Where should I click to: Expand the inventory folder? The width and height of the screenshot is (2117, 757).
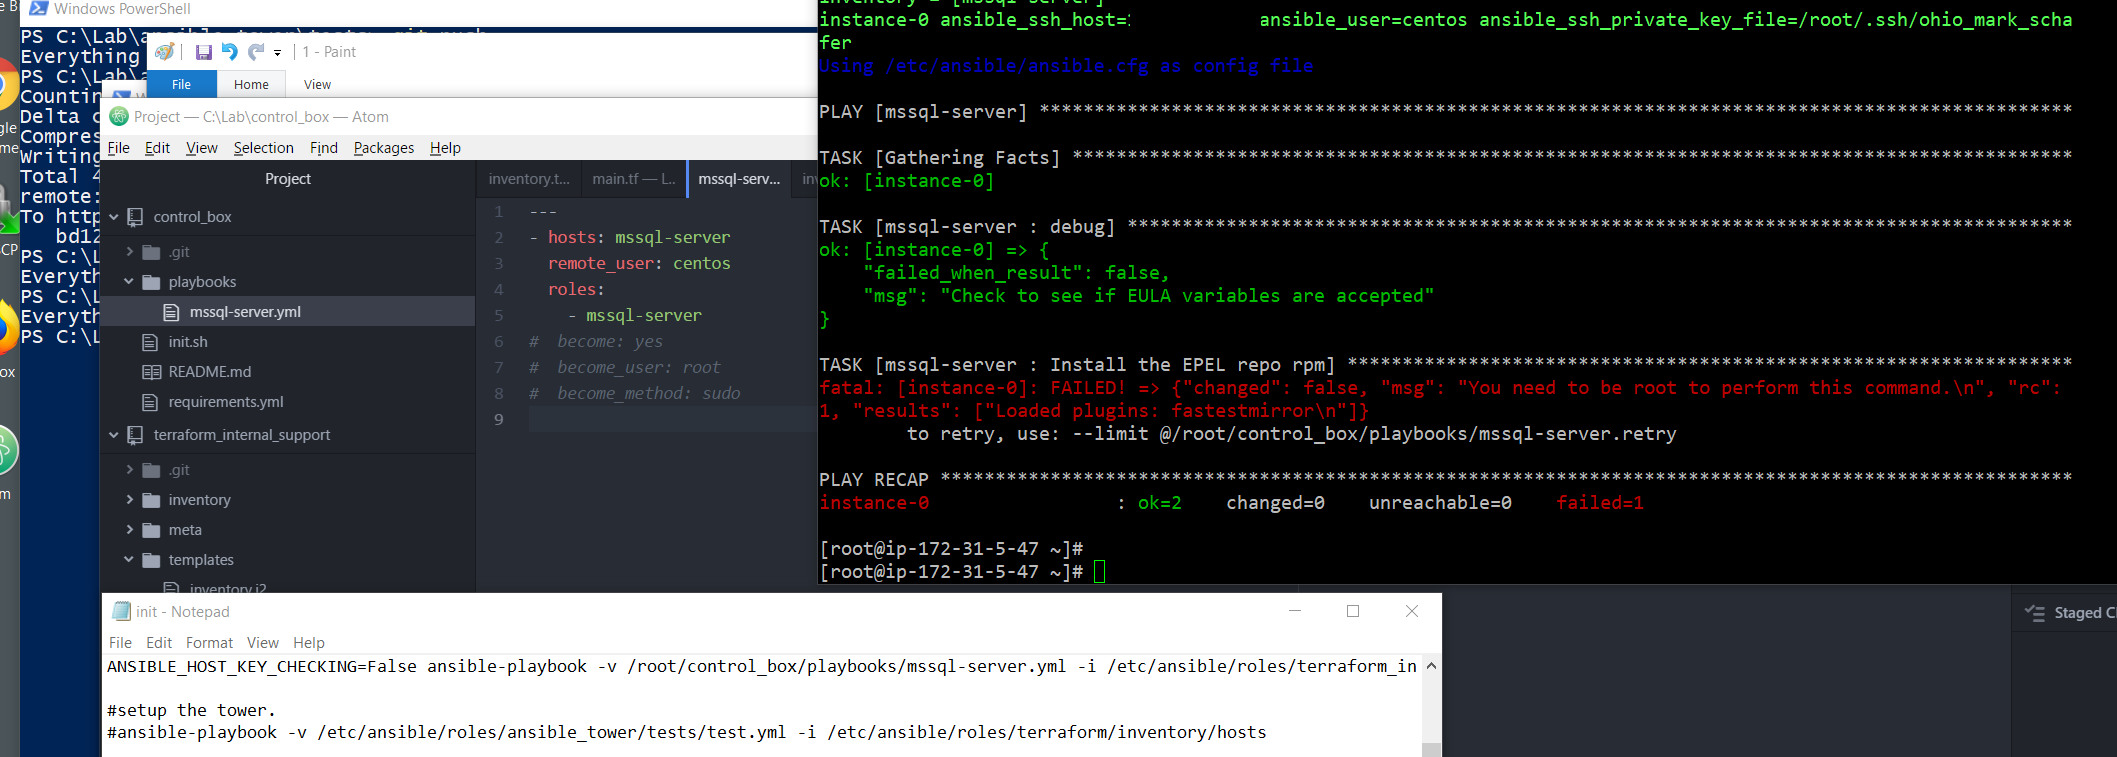pos(129,500)
